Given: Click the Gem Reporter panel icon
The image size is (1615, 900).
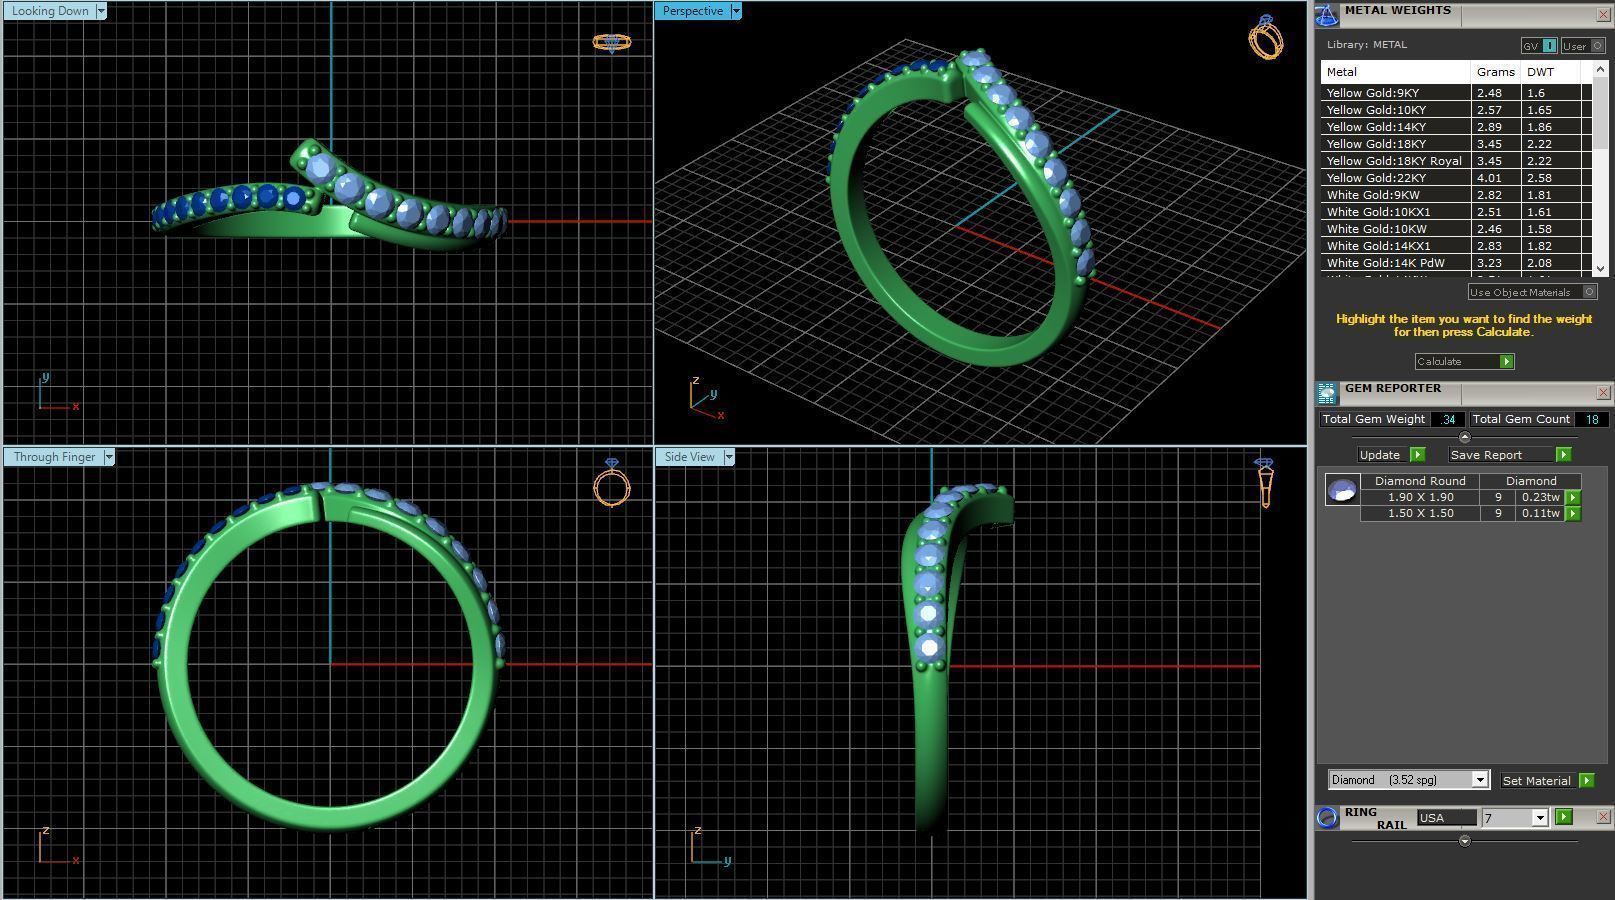Looking at the screenshot, I should click(1327, 393).
